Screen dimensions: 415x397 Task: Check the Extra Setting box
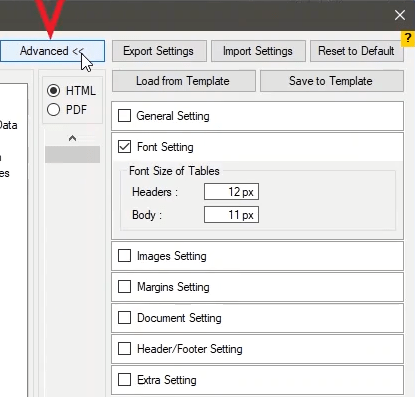(124, 380)
